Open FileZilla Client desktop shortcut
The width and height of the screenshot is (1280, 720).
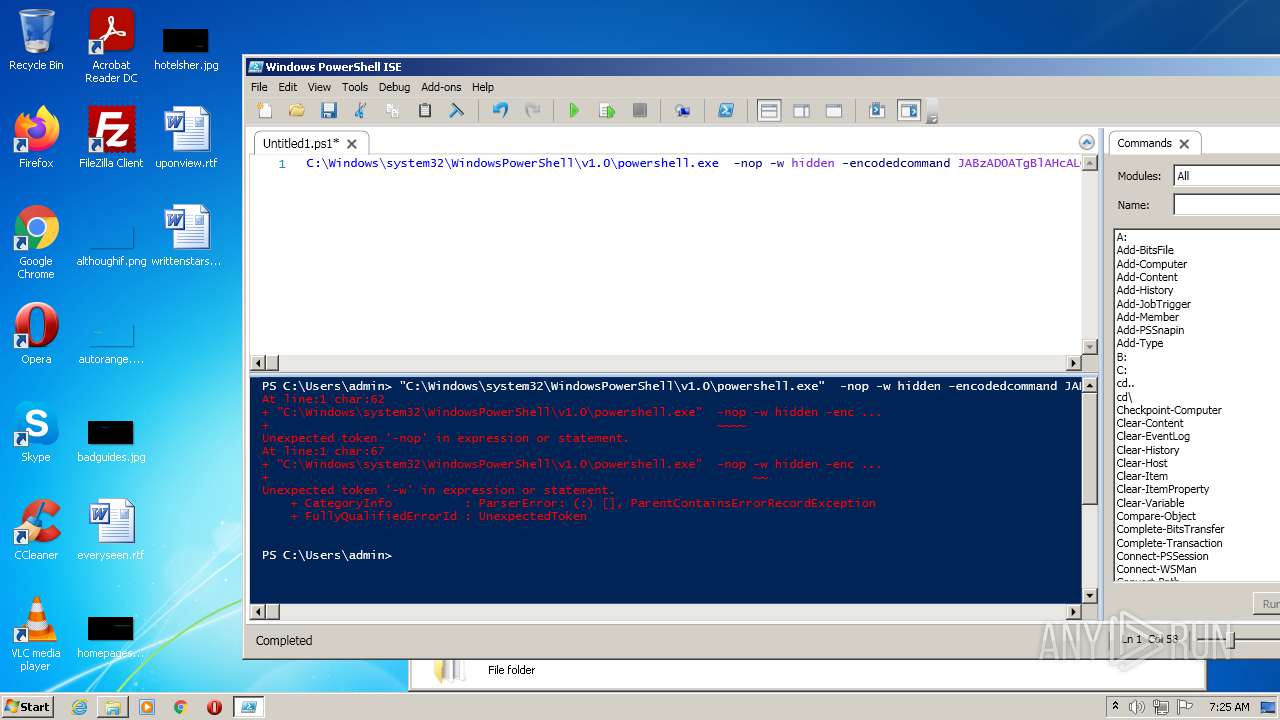[111, 138]
